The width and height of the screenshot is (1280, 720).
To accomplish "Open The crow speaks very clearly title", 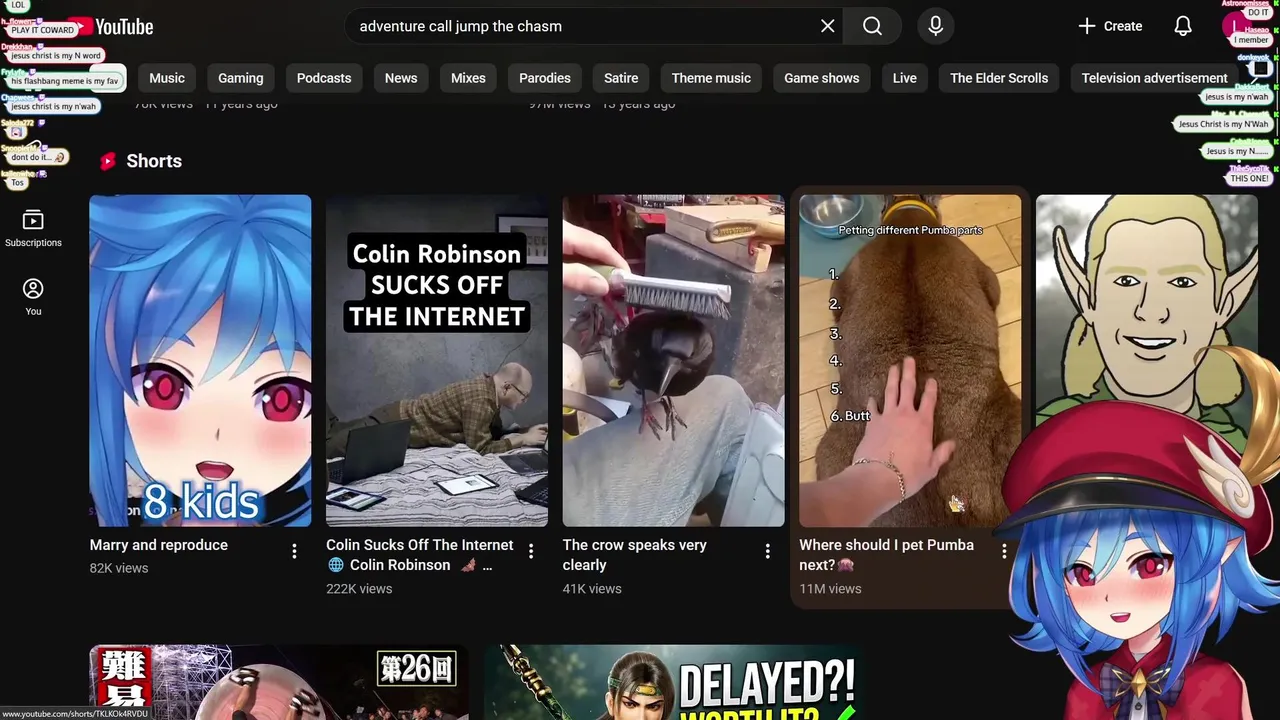I will coord(635,555).
